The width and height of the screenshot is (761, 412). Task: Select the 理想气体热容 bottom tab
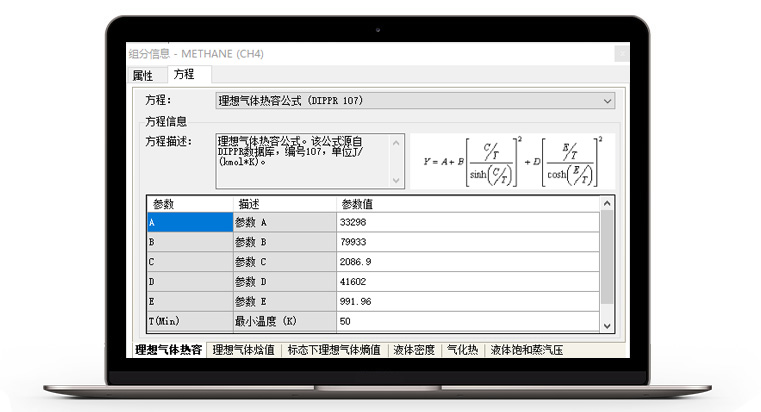[170, 350]
